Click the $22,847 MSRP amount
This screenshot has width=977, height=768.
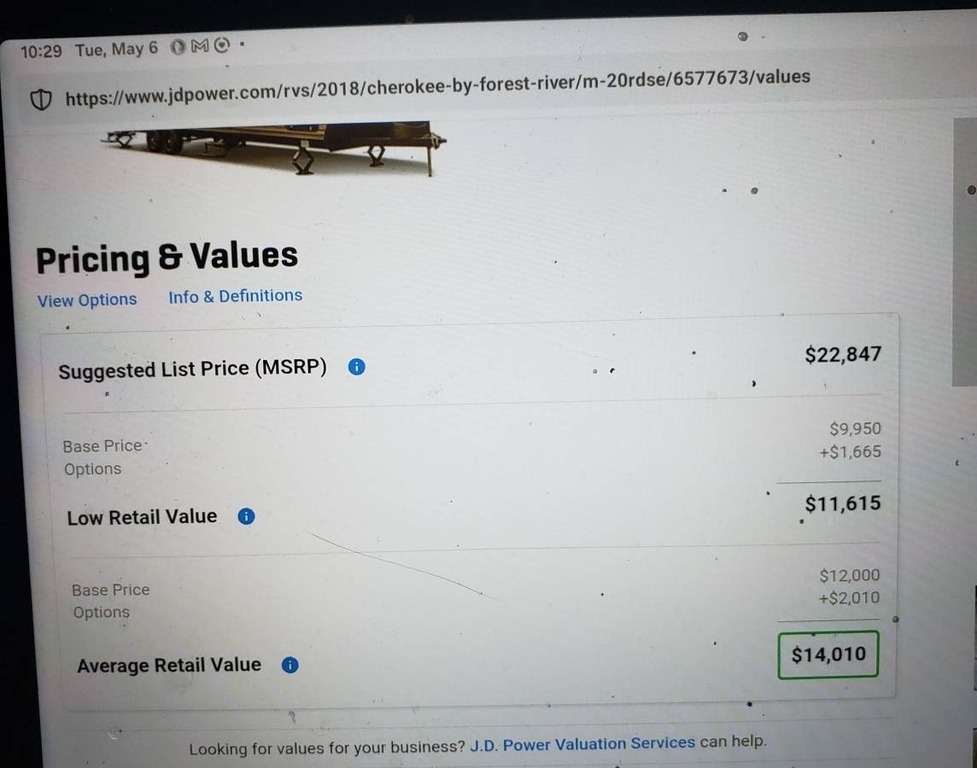(842, 354)
